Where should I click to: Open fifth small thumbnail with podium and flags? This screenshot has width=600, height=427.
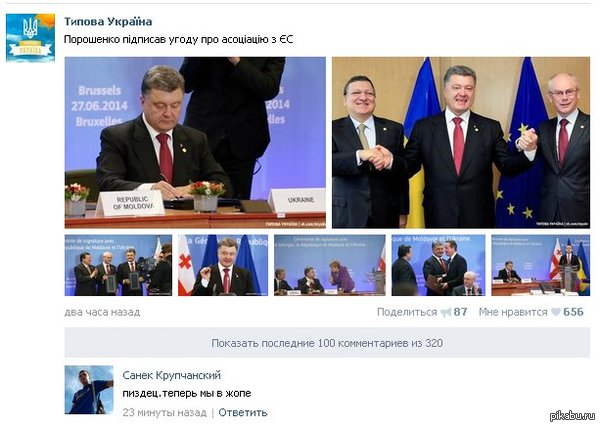tap(540, 265)
